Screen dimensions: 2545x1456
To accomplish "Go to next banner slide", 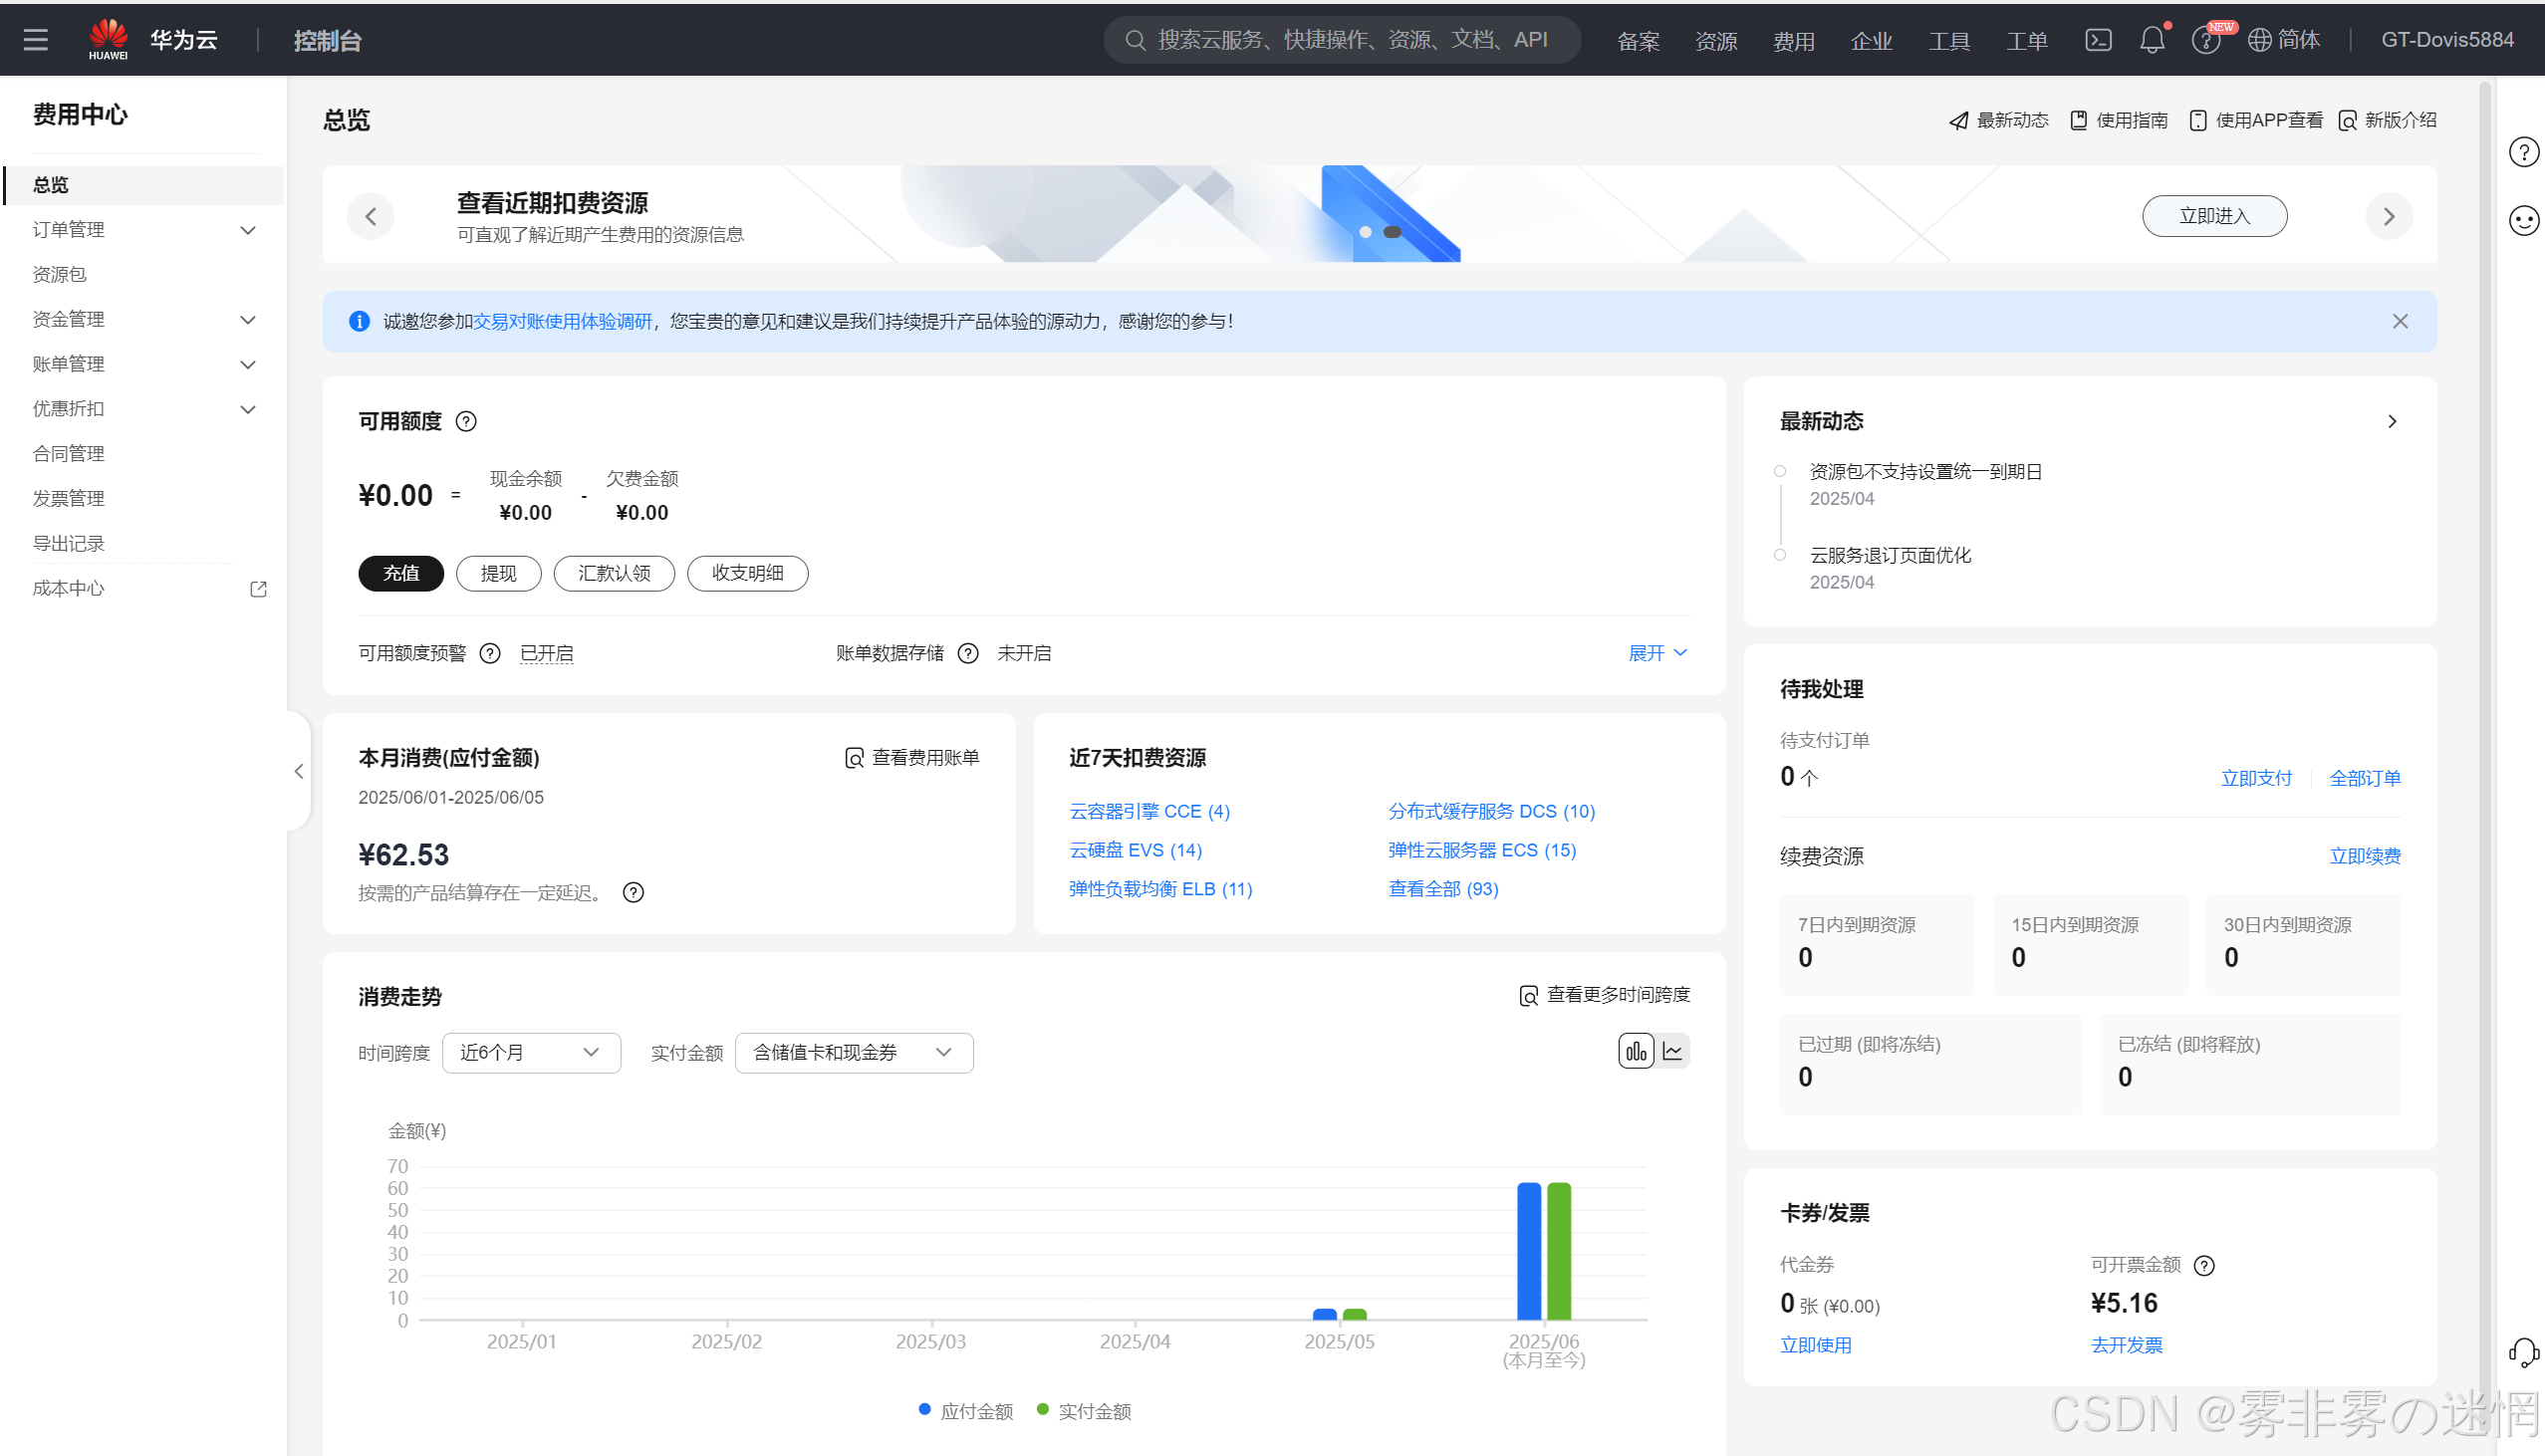I will [x=2389, y=216].
